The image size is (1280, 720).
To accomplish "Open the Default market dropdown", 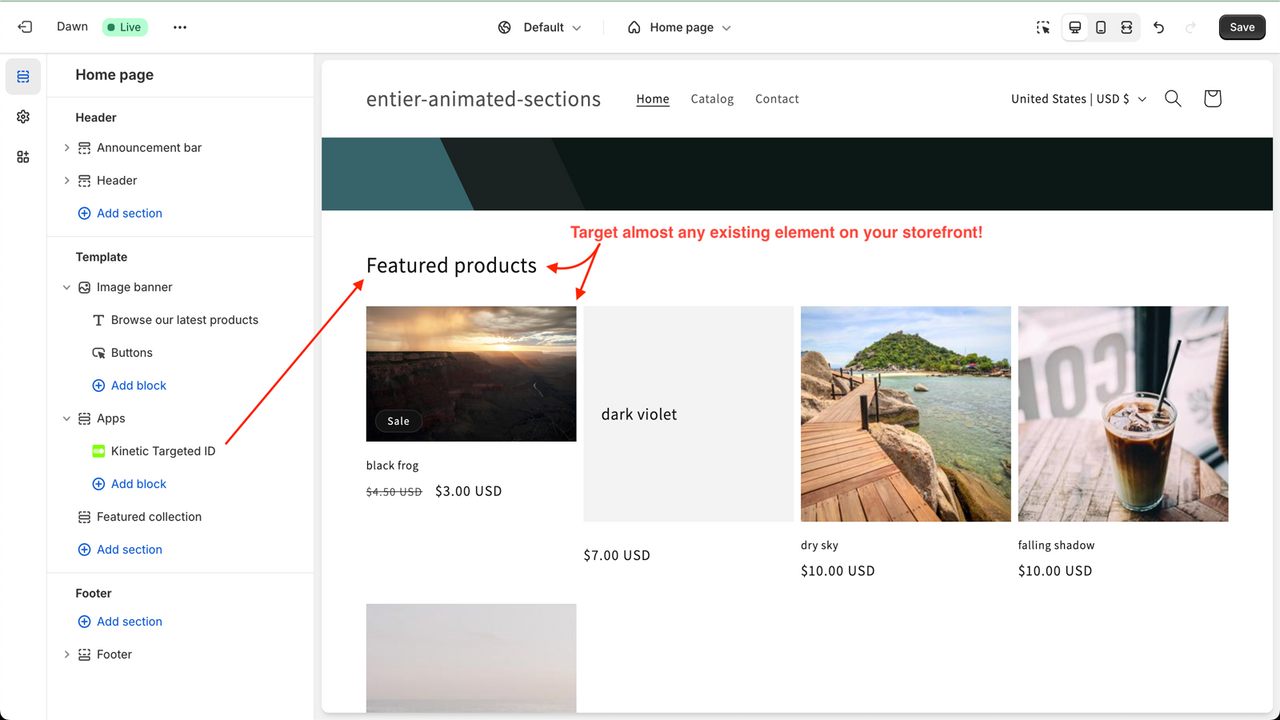I will point(540,27).
